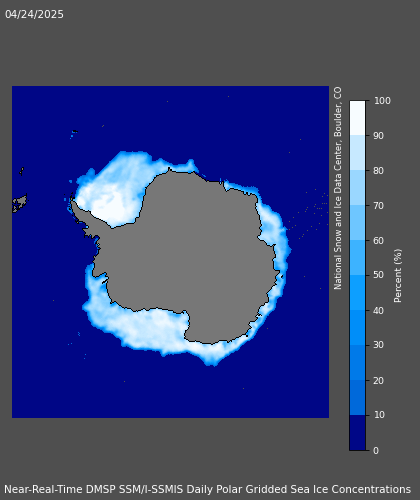Click the Near-Real-Time DMSP caption text

click(207, 489)
